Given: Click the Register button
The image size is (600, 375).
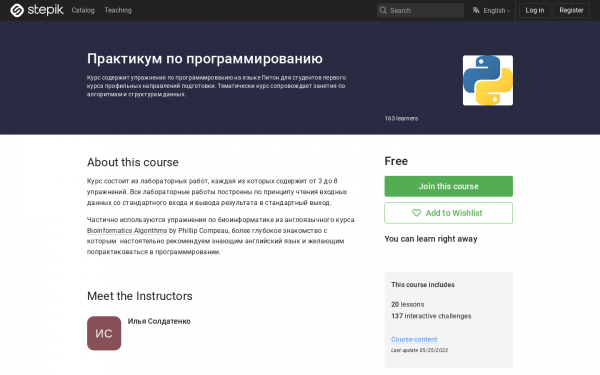Looking at the screenshot, I should [571, 10].
